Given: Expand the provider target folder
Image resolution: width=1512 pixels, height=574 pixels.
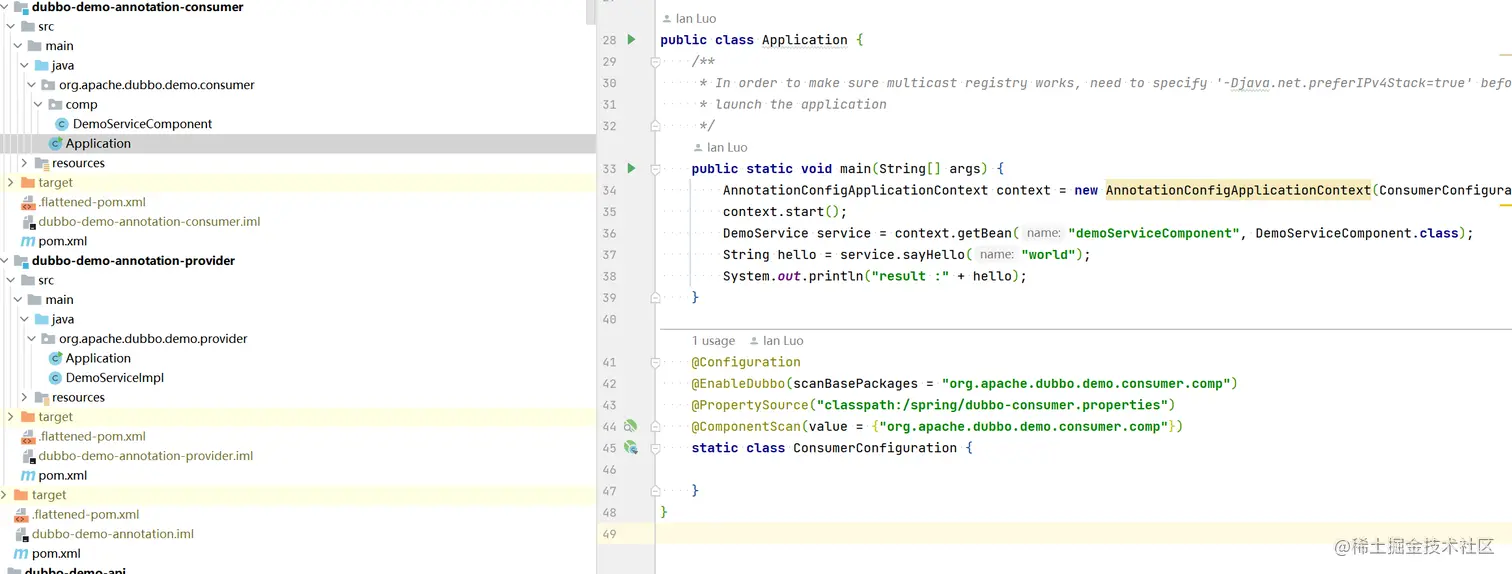Looking at the screenshot, I should (10, 417).
